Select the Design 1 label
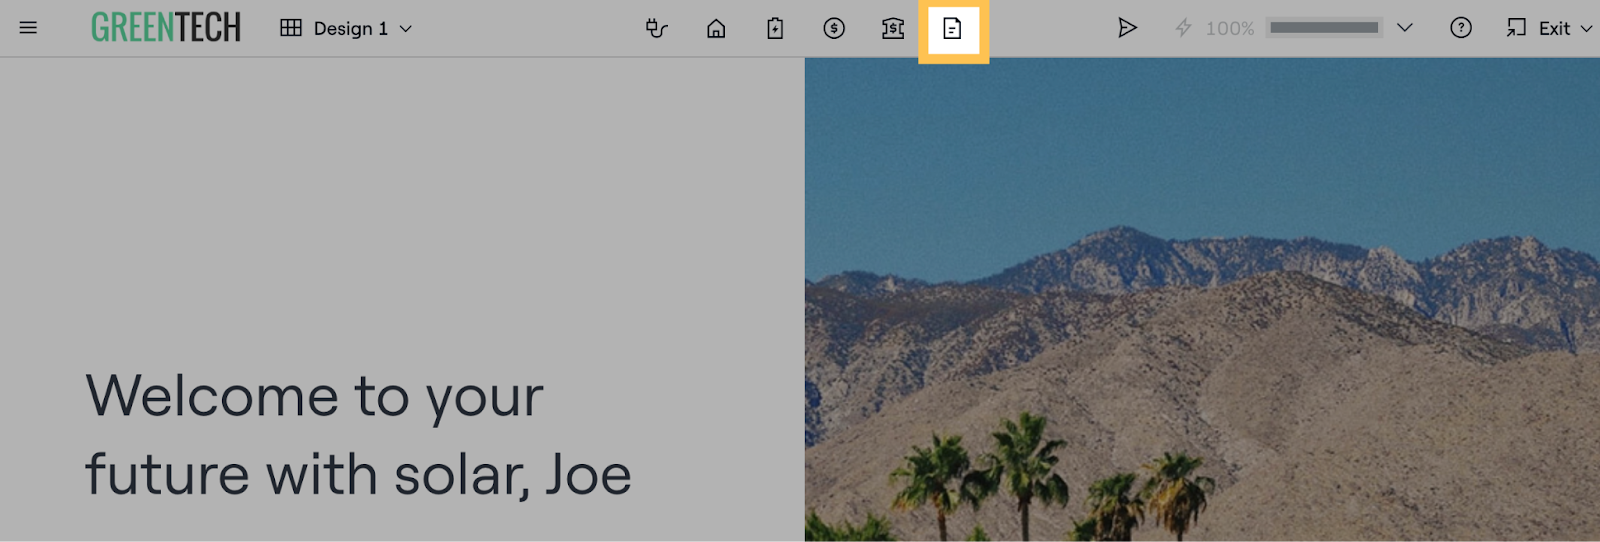 pos(350,29)
